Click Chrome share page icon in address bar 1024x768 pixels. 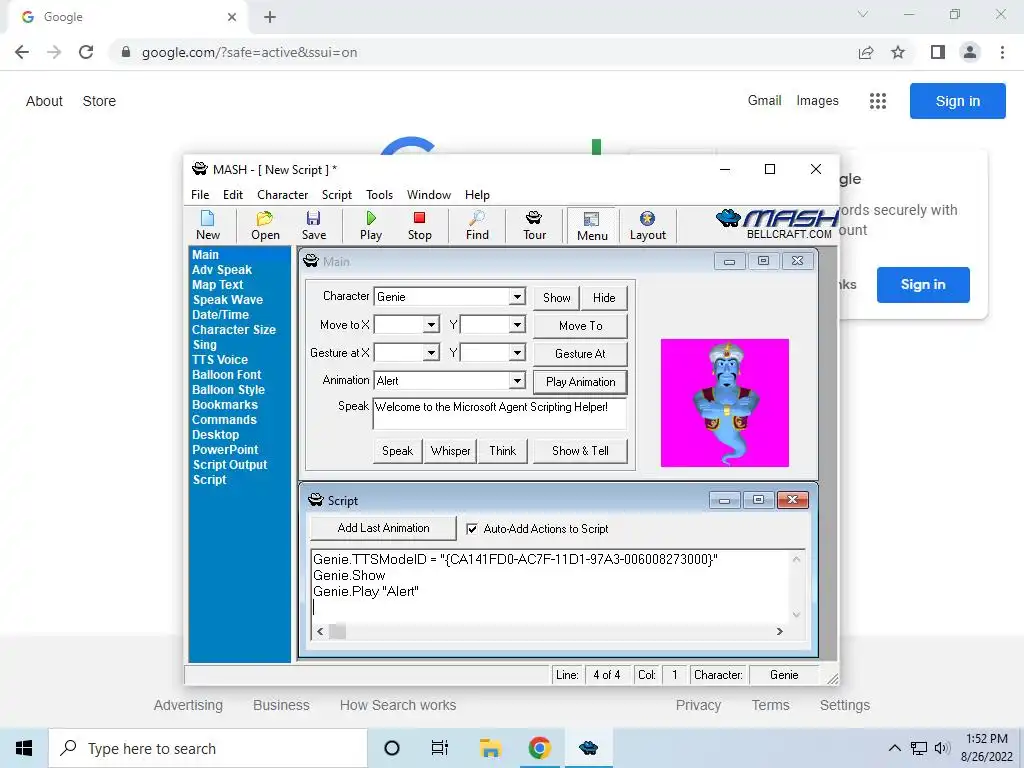point(866,52)
